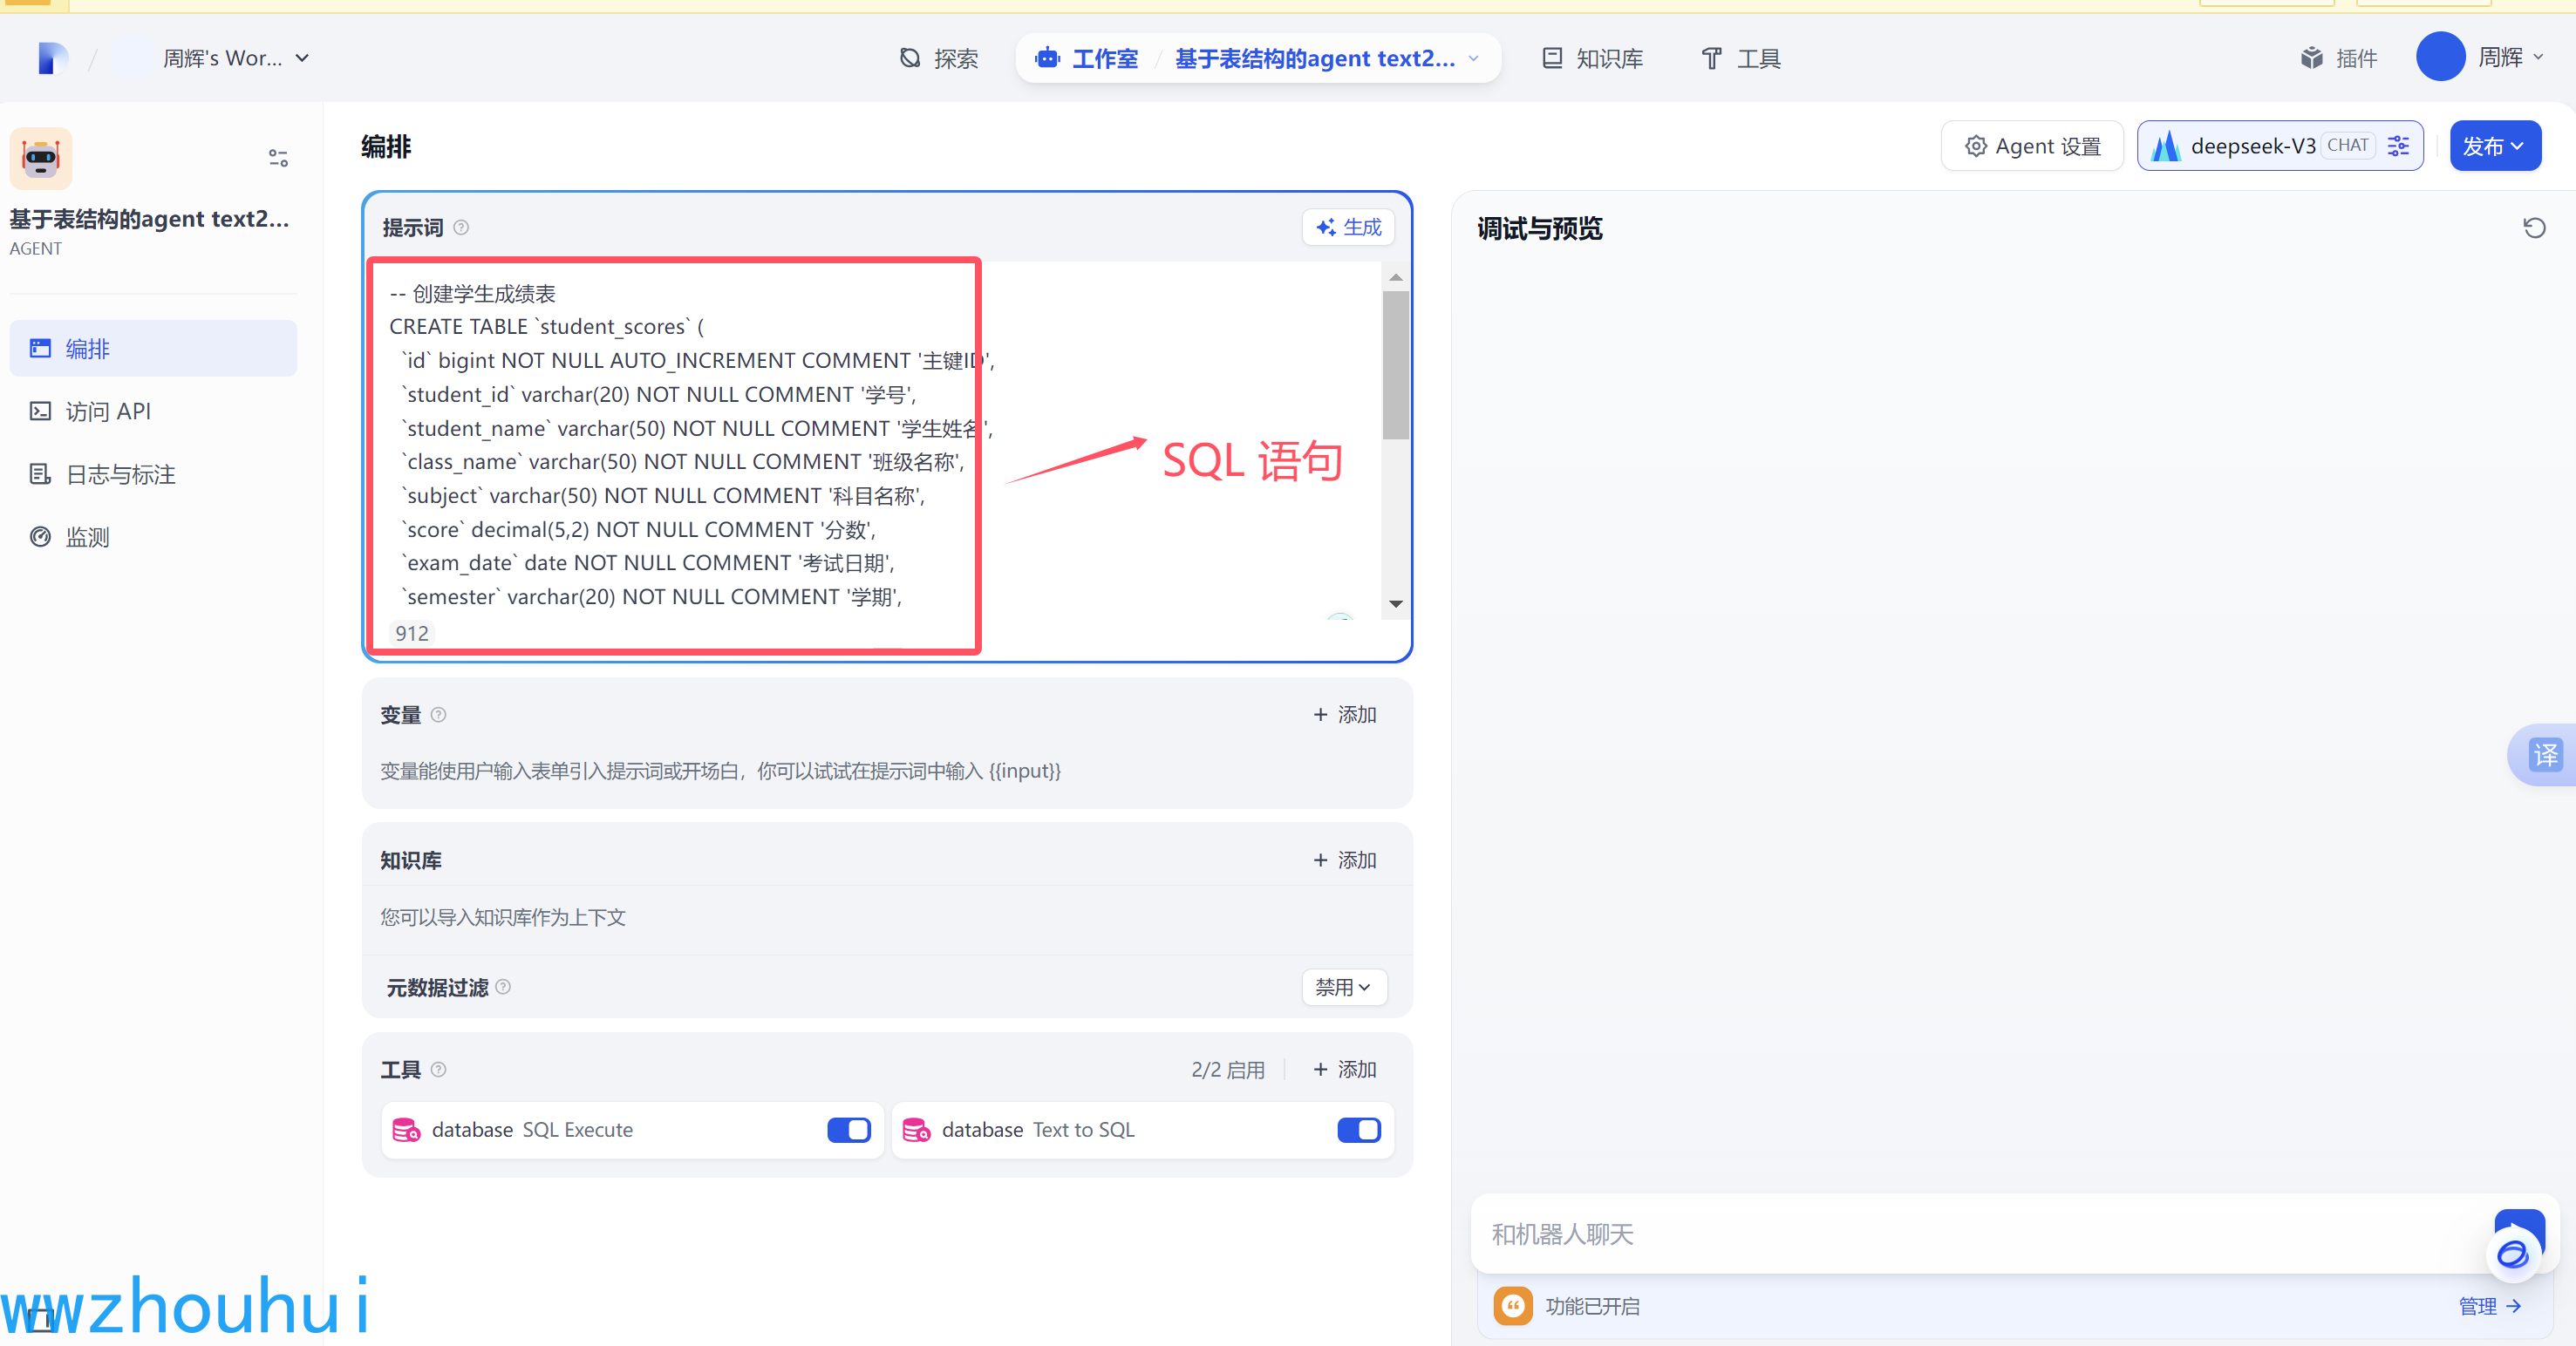Open the 知识库 top navigation tab
2576x1346 pixels.
1592,59
